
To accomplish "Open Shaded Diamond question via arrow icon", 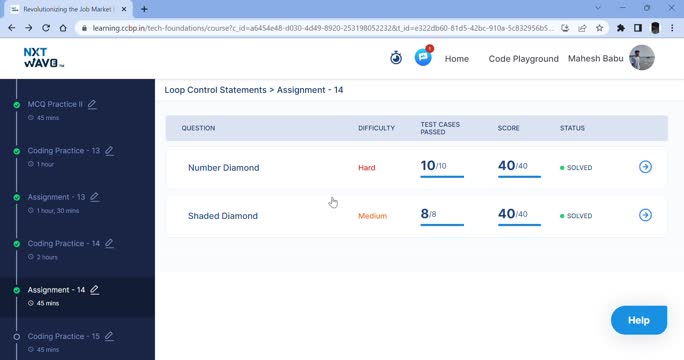I will point(645,215).
